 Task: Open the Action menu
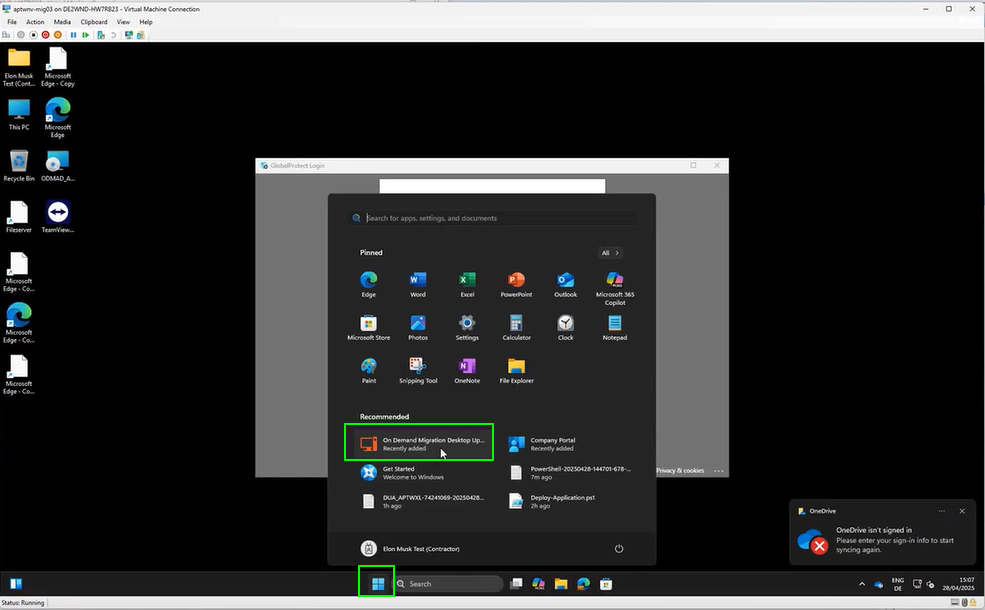35,22
